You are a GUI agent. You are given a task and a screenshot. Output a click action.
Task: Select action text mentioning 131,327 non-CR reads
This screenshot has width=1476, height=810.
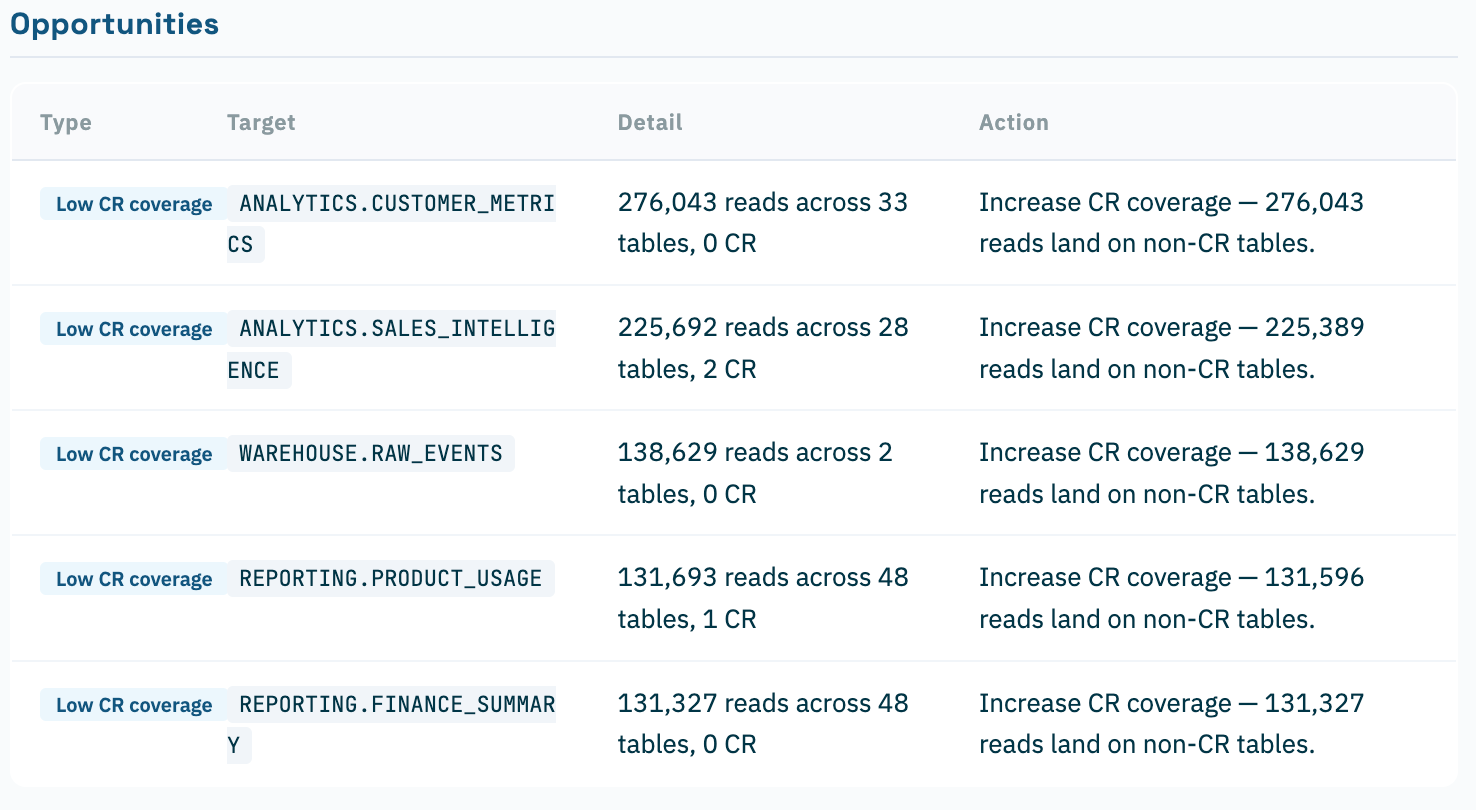point(1171,724)
